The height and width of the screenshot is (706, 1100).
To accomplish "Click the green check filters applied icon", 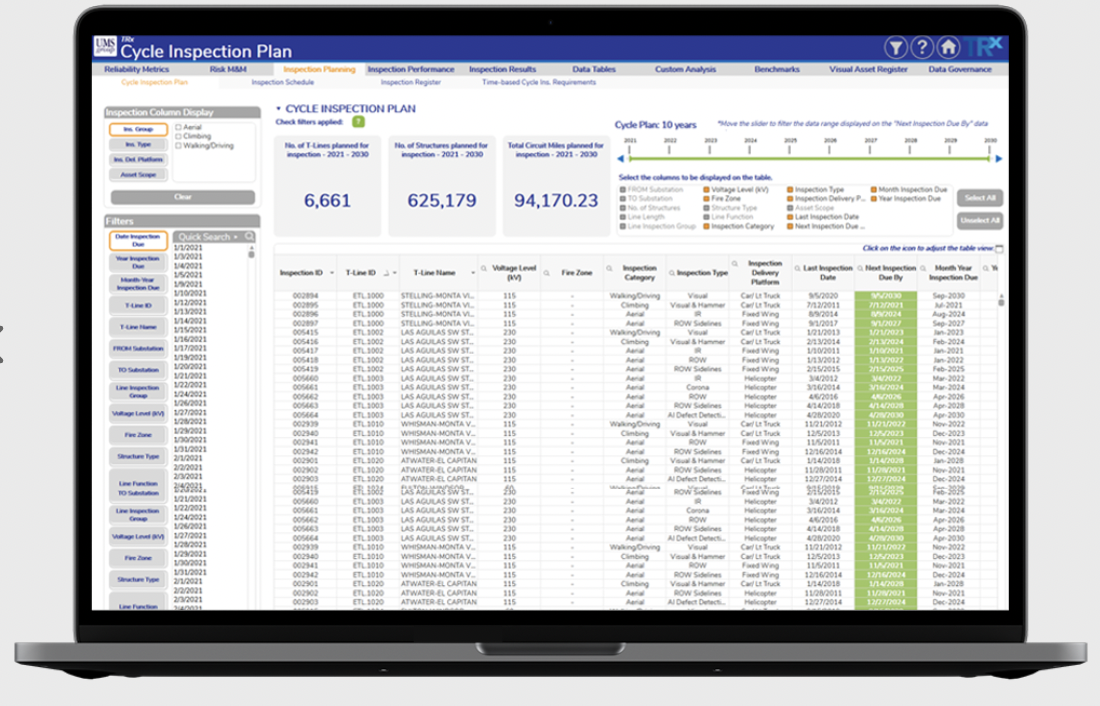I will point(358,121).
